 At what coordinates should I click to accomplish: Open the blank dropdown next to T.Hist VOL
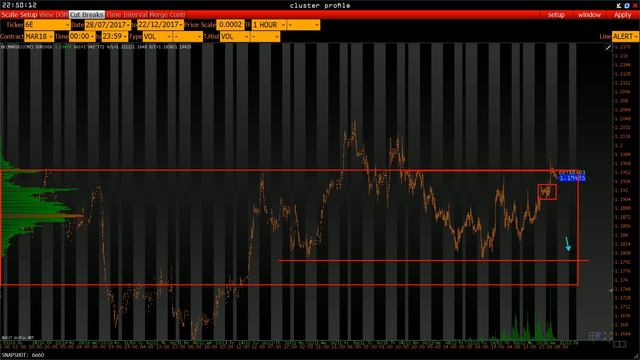[265, 37]
